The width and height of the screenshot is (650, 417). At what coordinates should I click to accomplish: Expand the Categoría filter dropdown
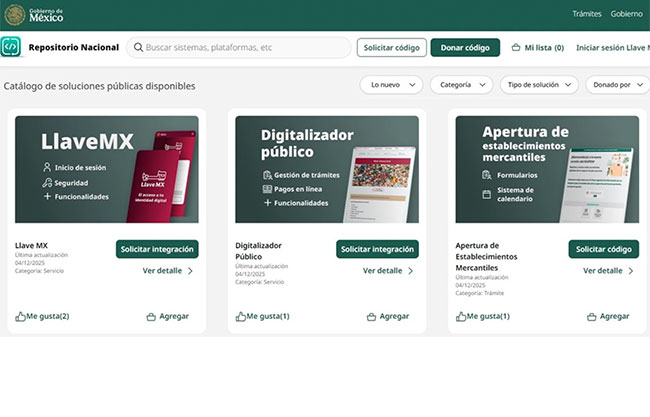(461, 85)
